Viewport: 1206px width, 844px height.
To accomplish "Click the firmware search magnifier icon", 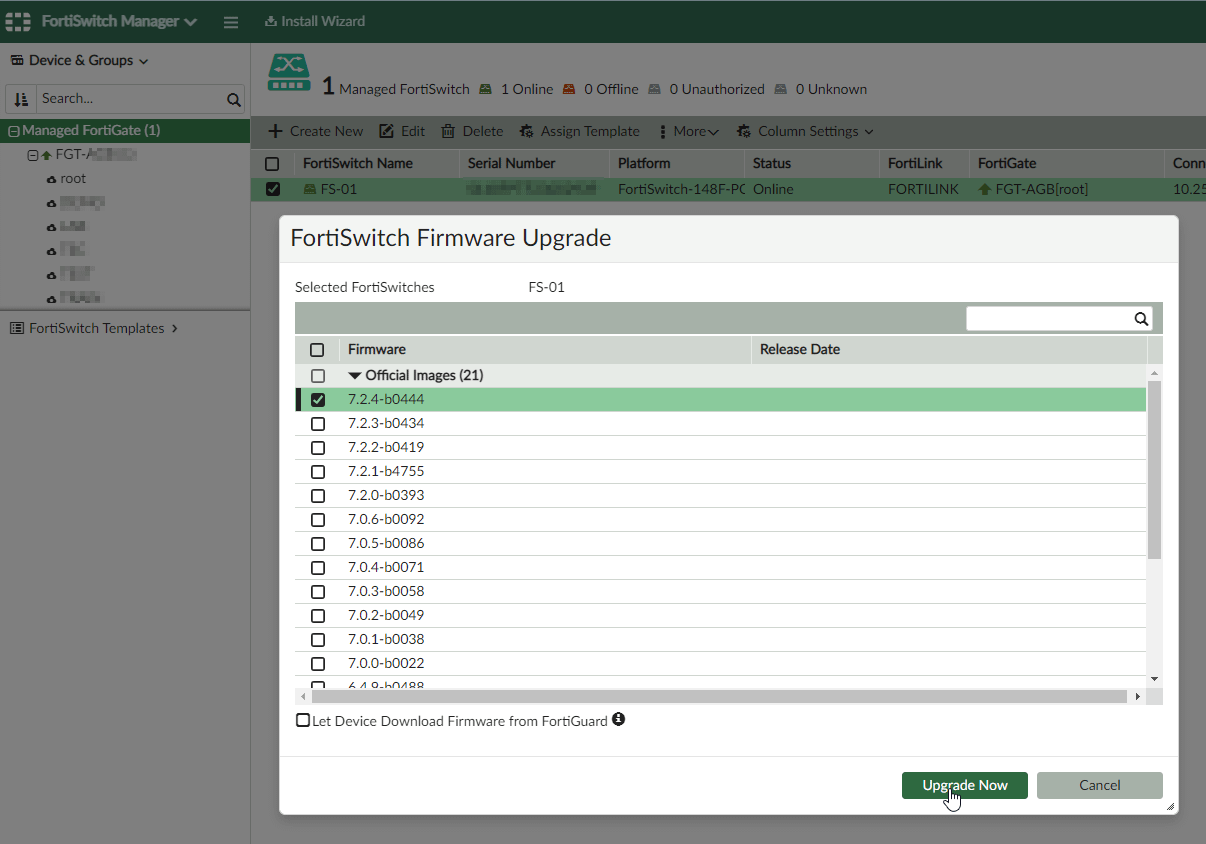I will (x=1140, y=319).
